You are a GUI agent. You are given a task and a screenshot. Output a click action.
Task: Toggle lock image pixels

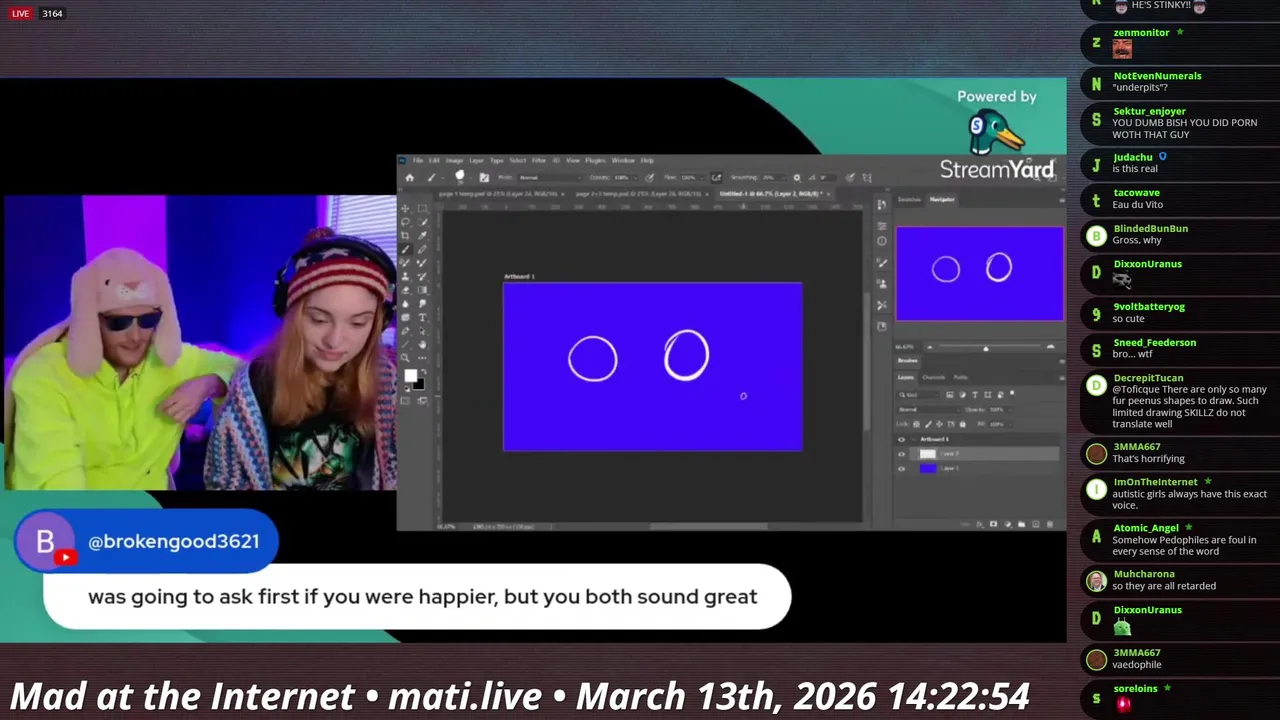point(928,424)
